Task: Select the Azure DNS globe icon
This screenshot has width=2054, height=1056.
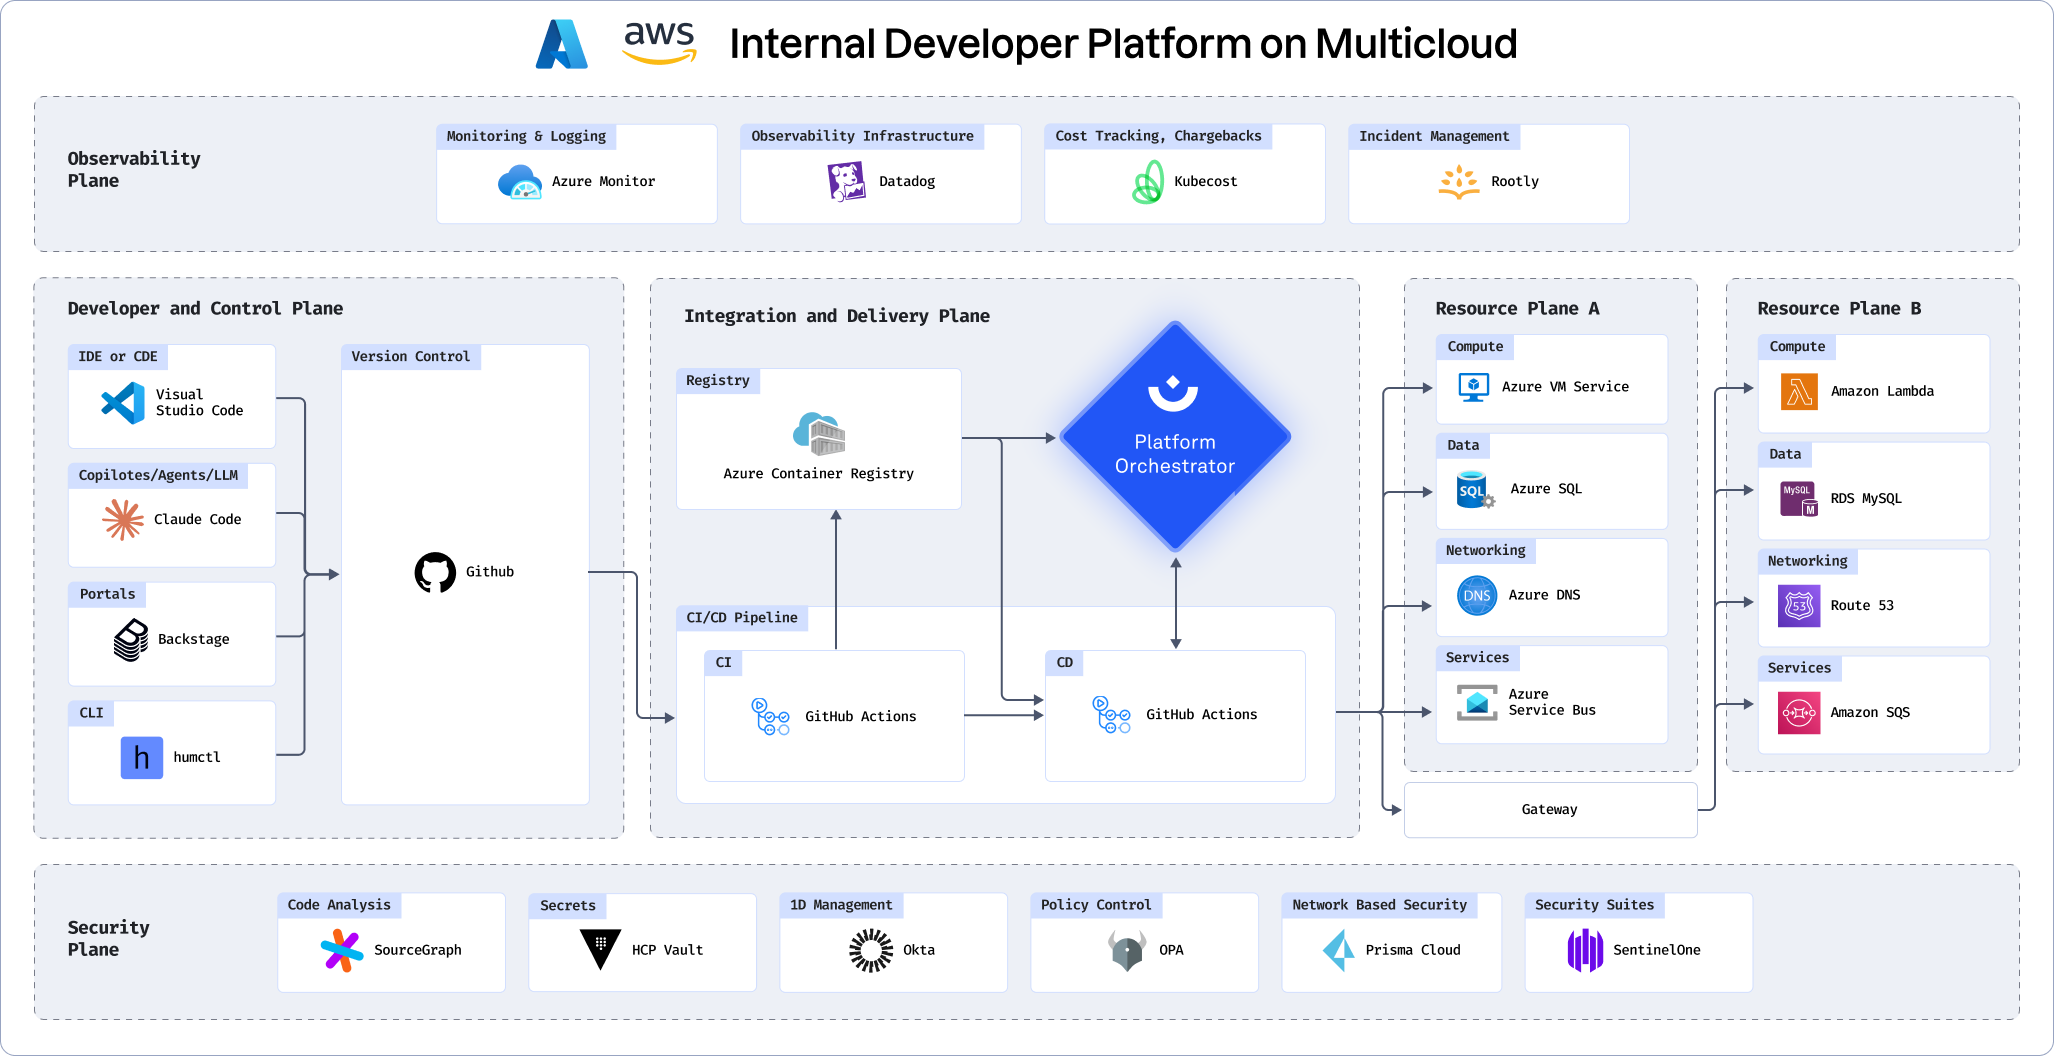Action: pyautogui.click(x=1477, y=596)
